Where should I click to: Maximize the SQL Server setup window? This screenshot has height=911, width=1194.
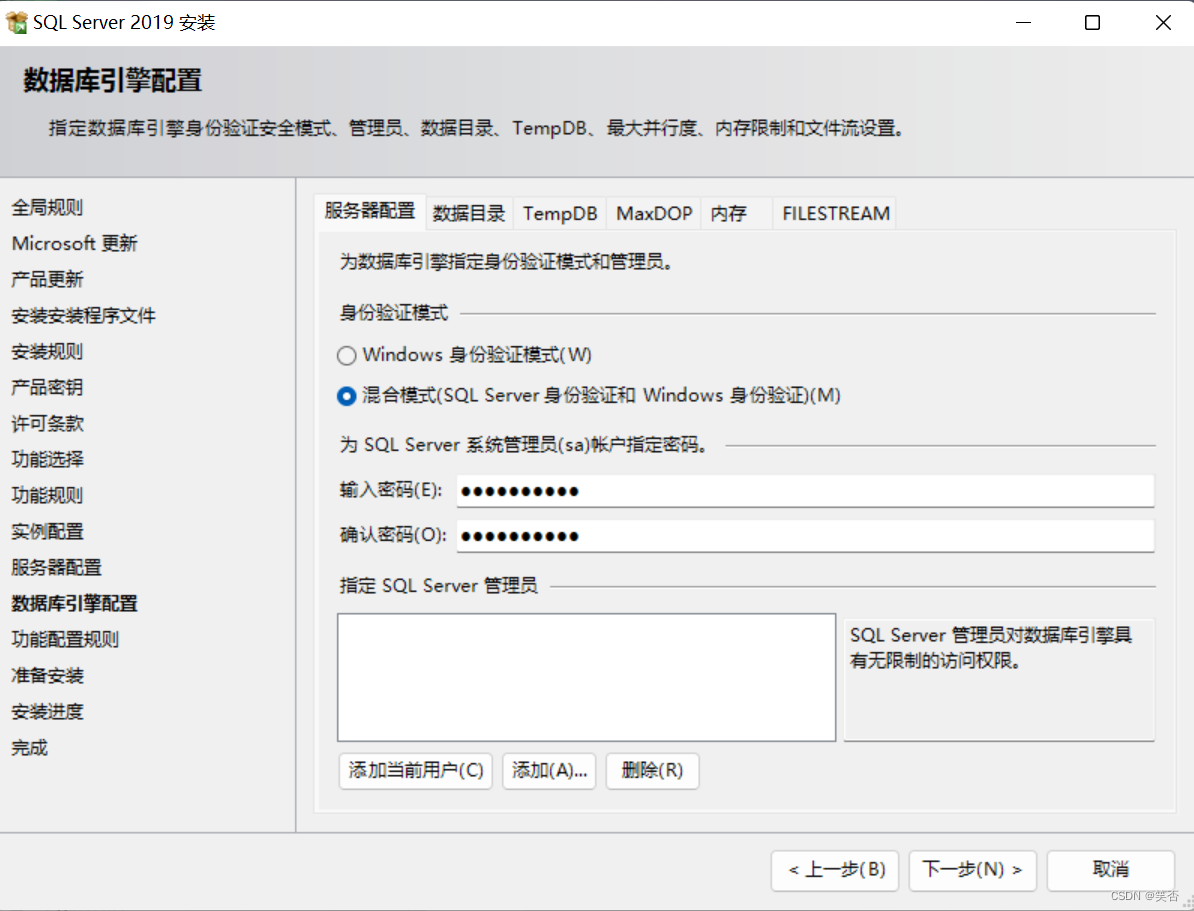click(x=1093, y=23)
